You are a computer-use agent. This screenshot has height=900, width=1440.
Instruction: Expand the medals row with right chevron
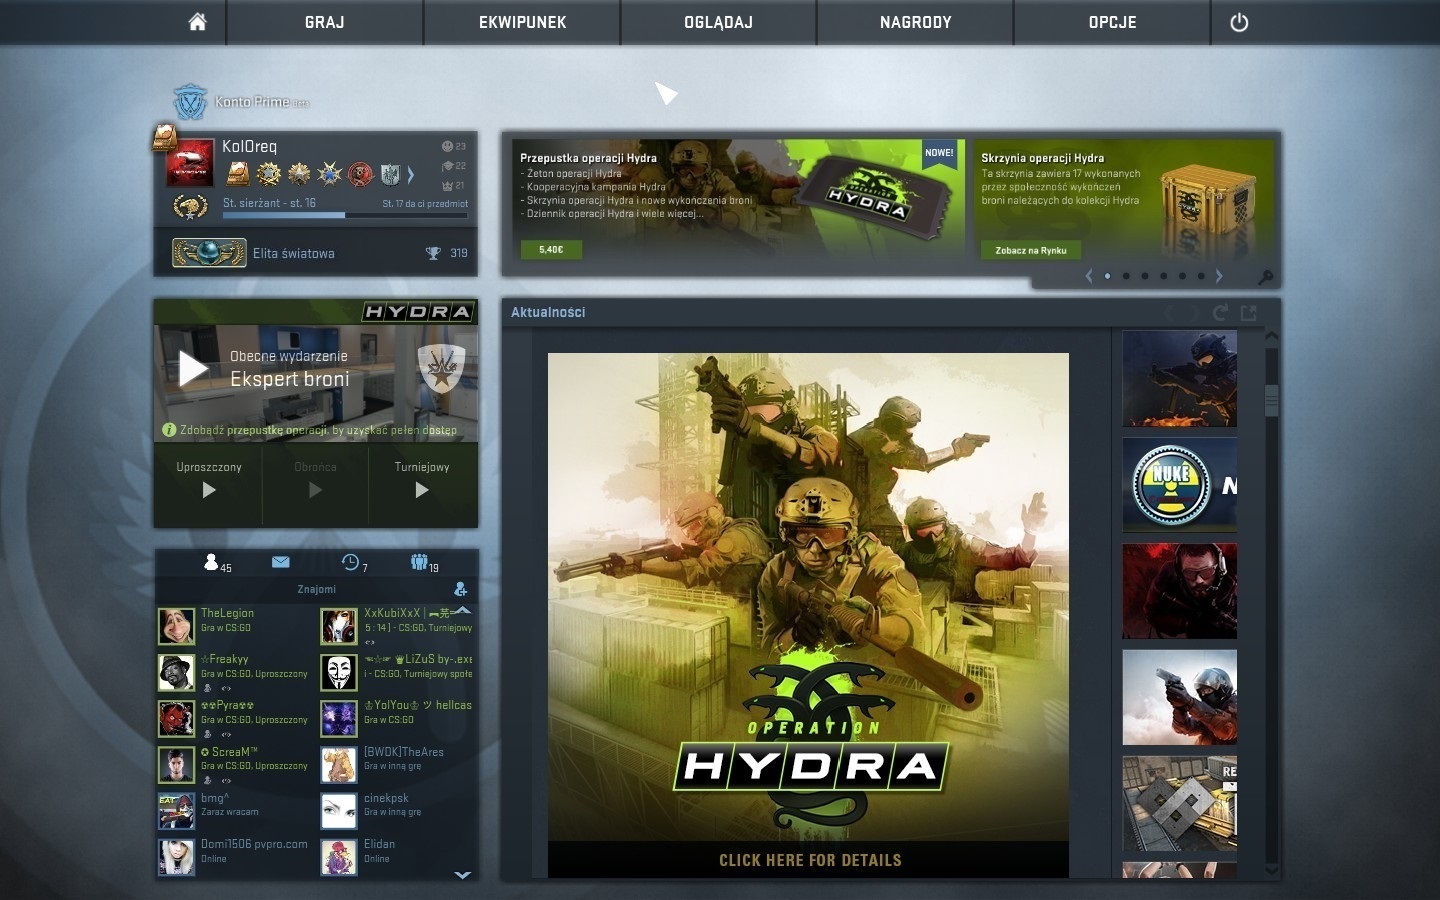(410, 175)
